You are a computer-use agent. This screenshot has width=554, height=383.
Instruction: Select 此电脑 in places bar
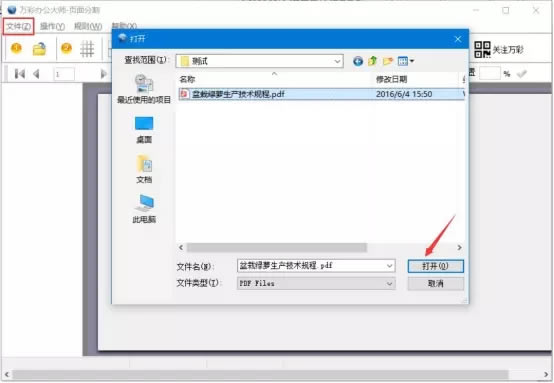pos(144,209)
